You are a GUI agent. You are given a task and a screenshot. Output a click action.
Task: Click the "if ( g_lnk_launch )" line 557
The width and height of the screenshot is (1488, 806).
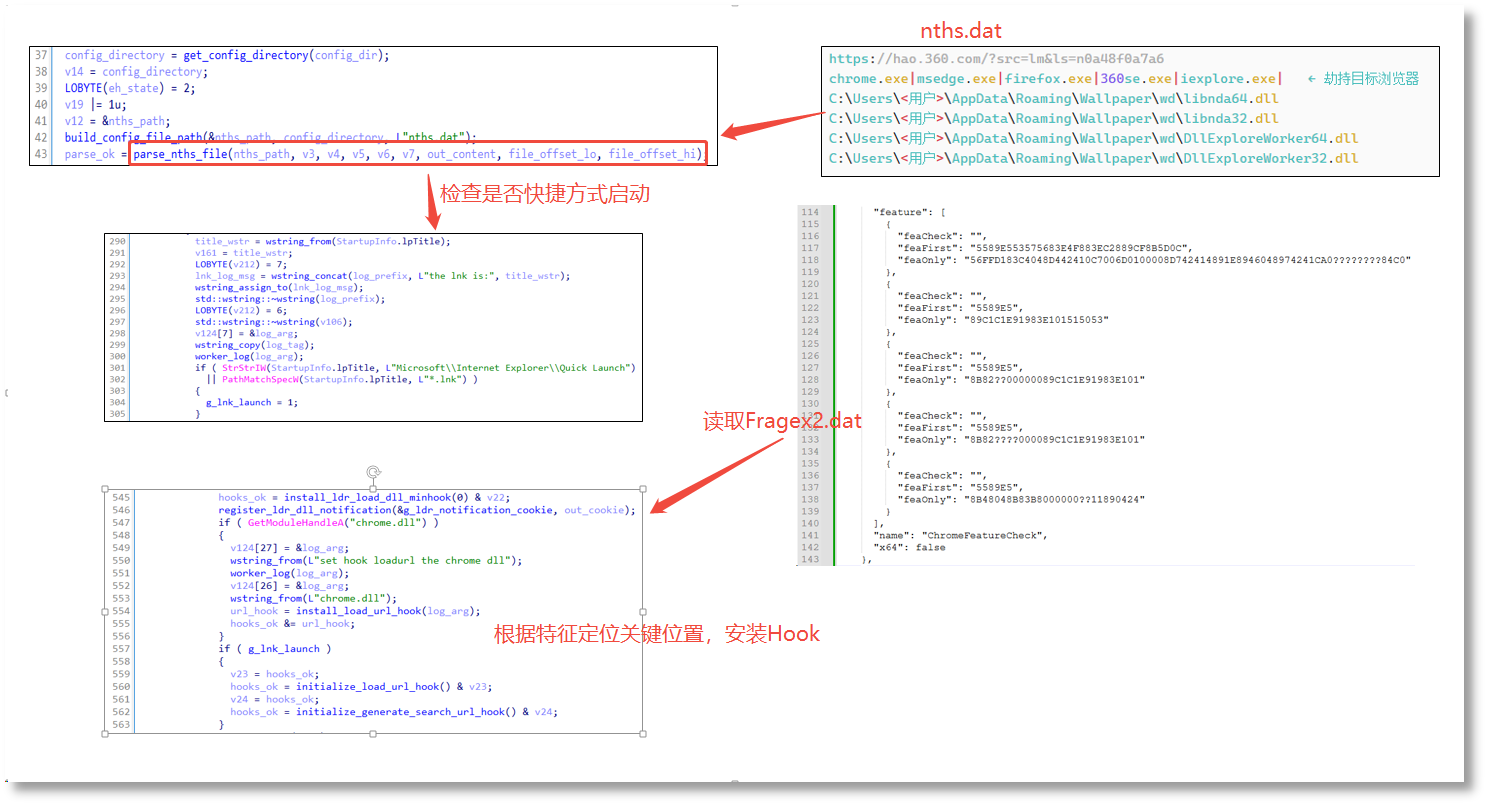(x=274, y=648)
